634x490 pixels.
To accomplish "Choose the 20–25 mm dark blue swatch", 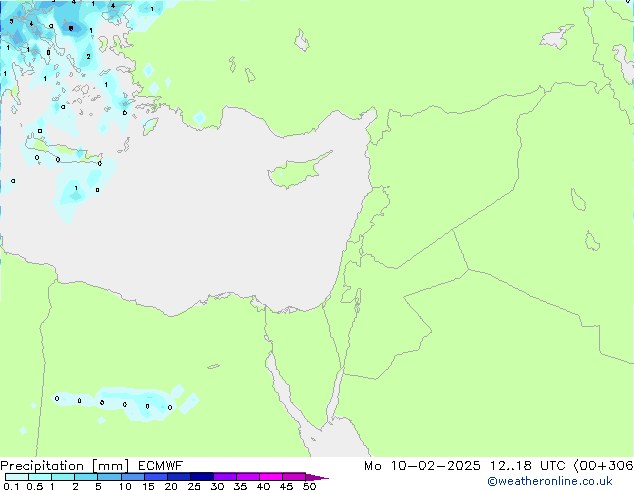I will [x=179, y=477].
